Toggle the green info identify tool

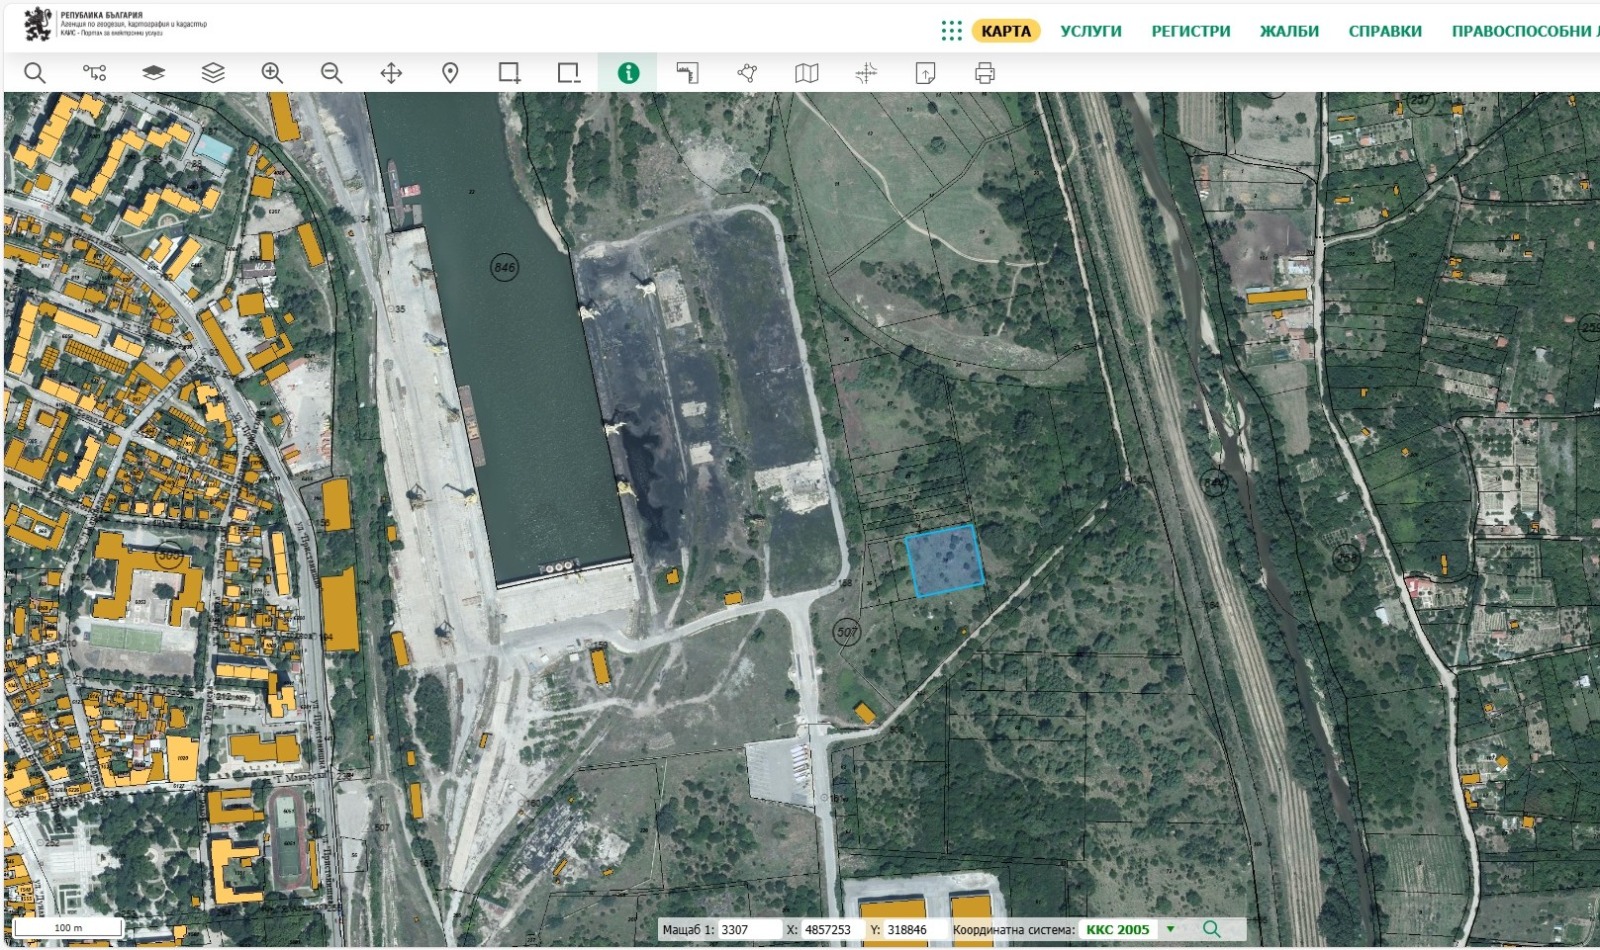628,73
